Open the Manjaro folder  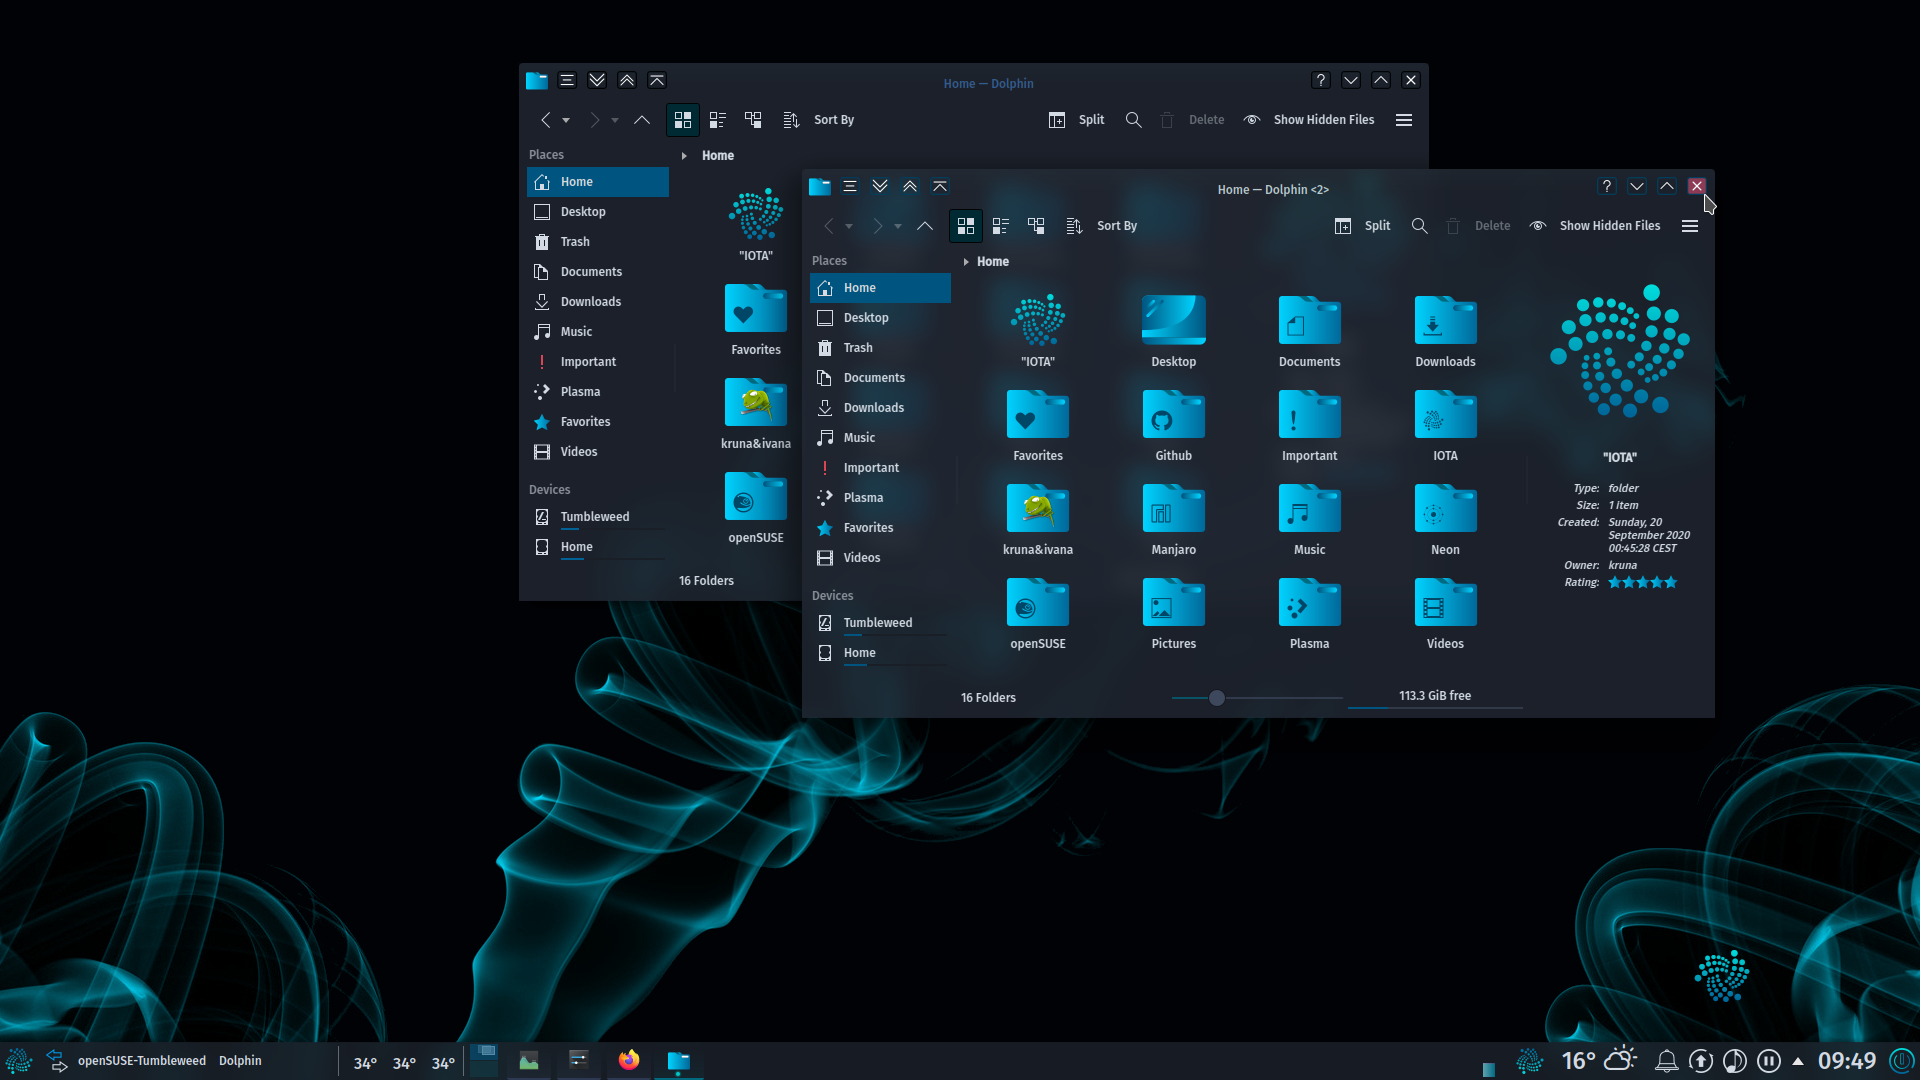1173,519
